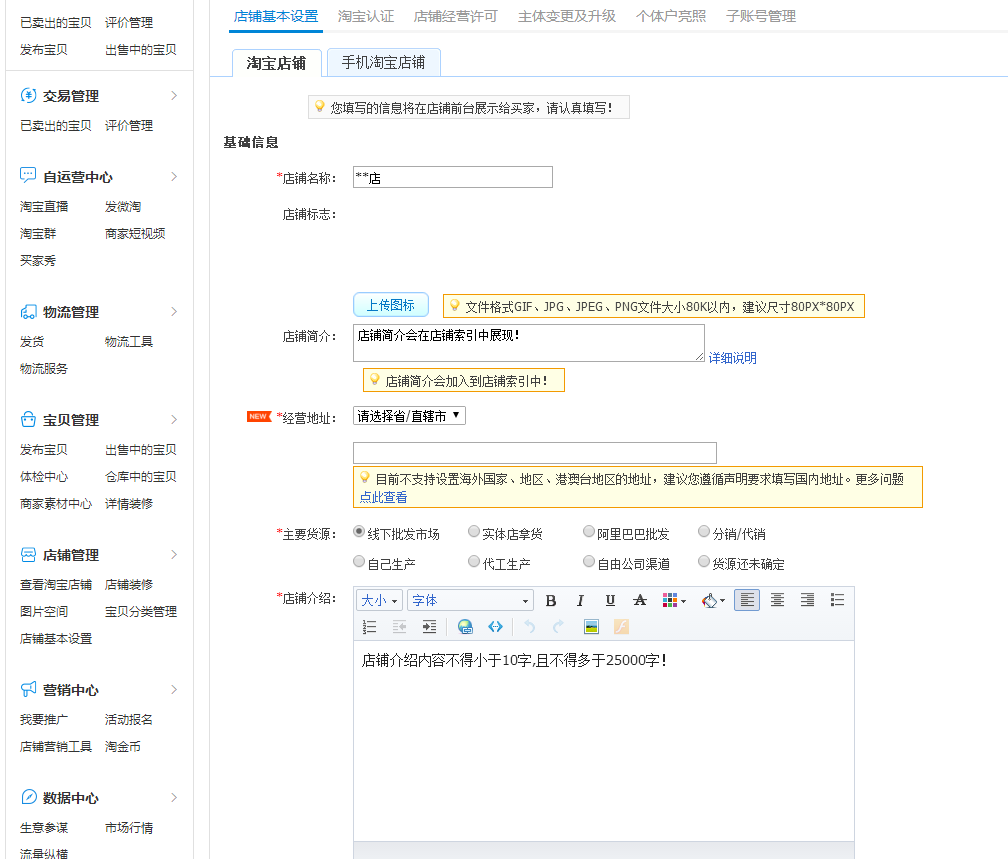This screenshot has height=859, width=1008.
Task: Select 货源还未确定 radio option
Action: [704, 562]
